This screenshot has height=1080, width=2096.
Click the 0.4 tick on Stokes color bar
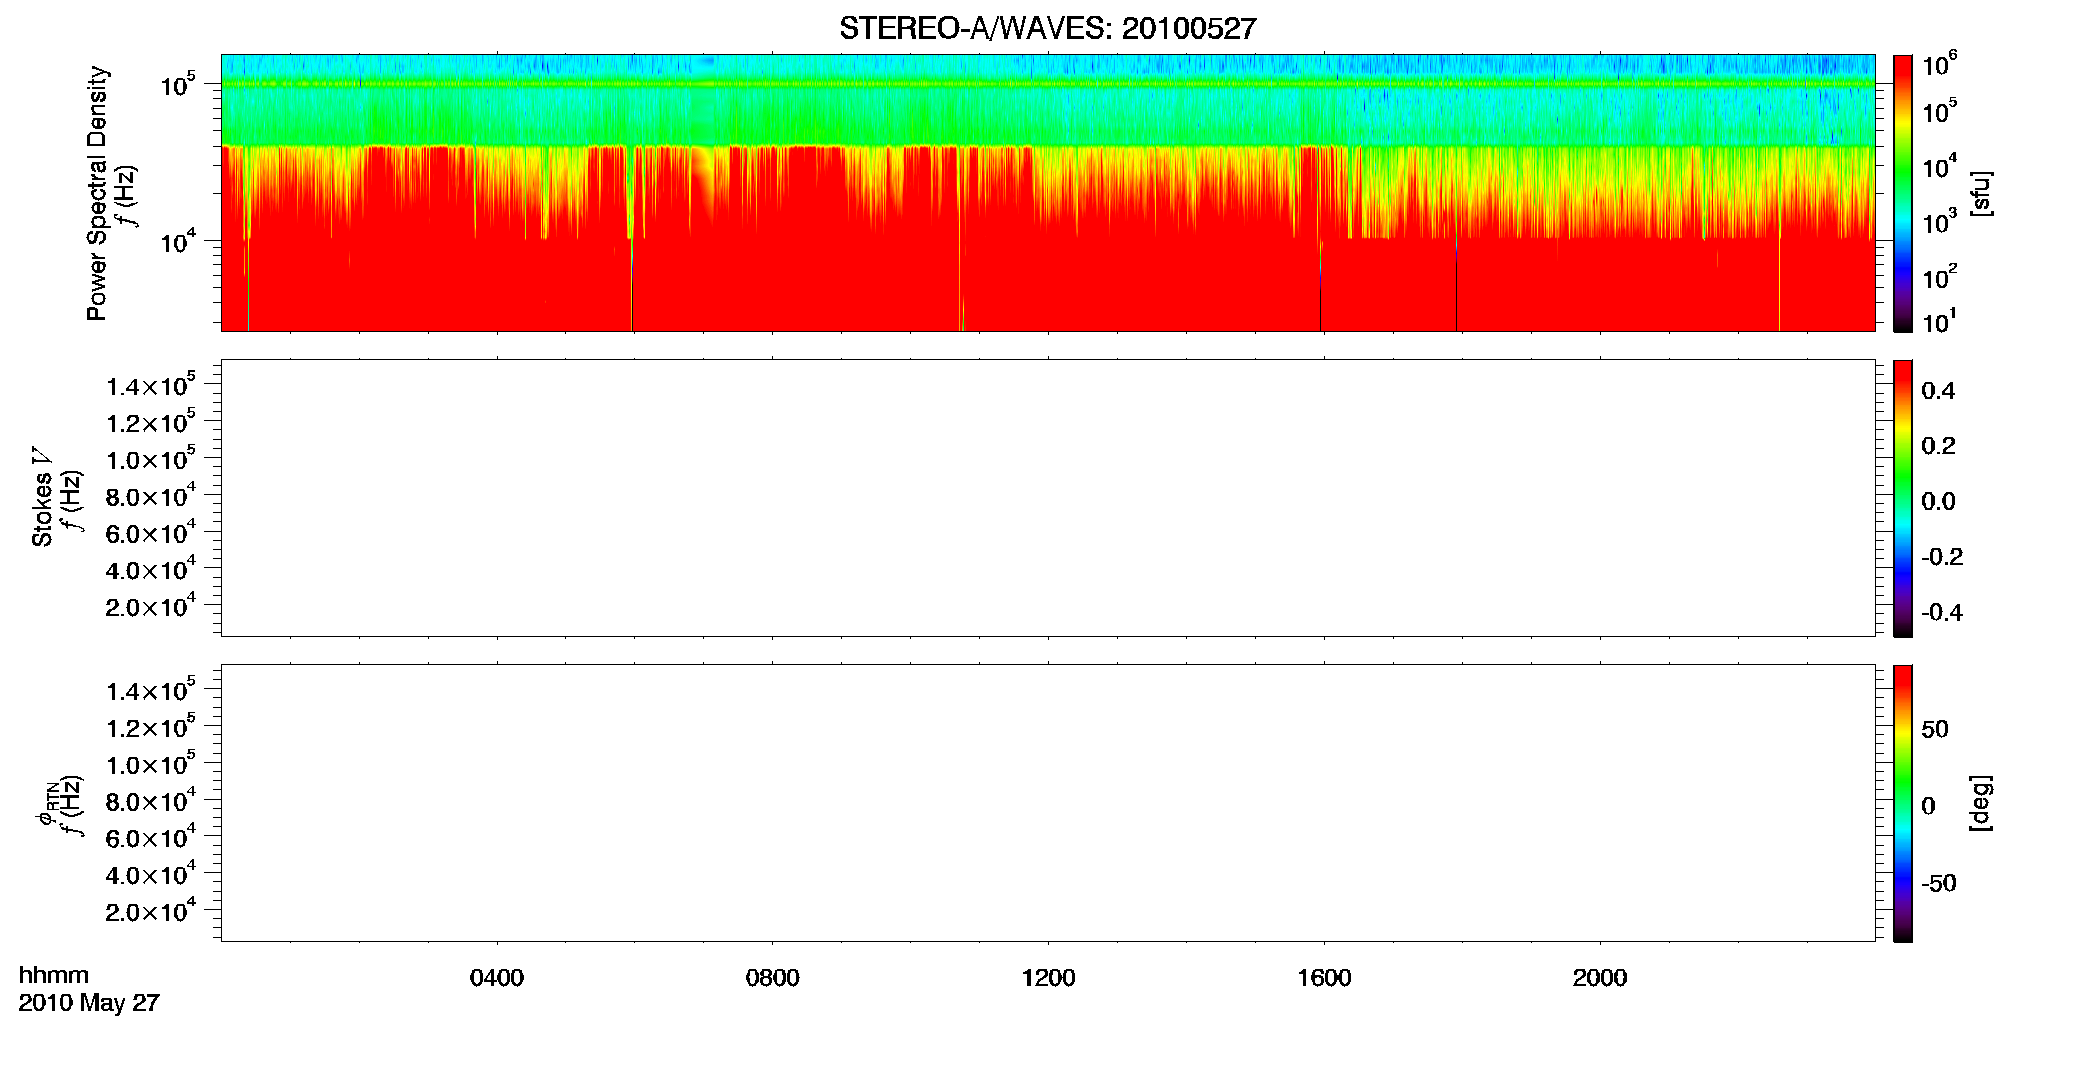[1938, 391]
